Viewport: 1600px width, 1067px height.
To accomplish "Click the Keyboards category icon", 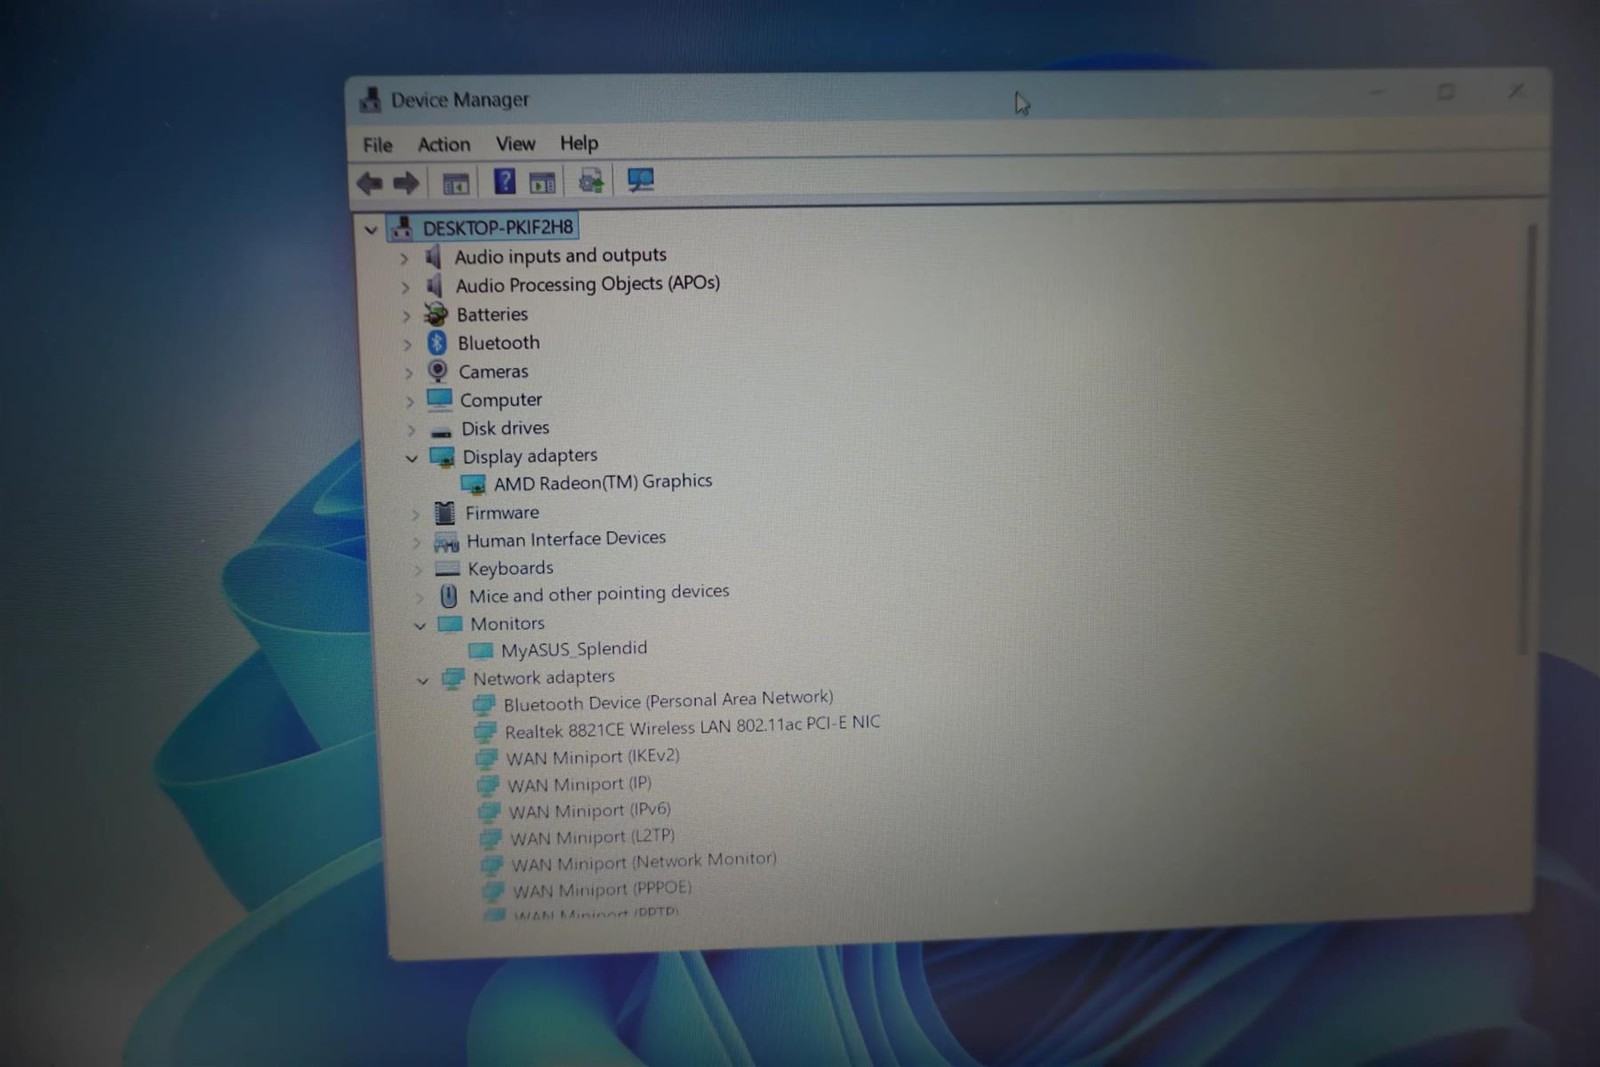I will [x=447, y=569].
